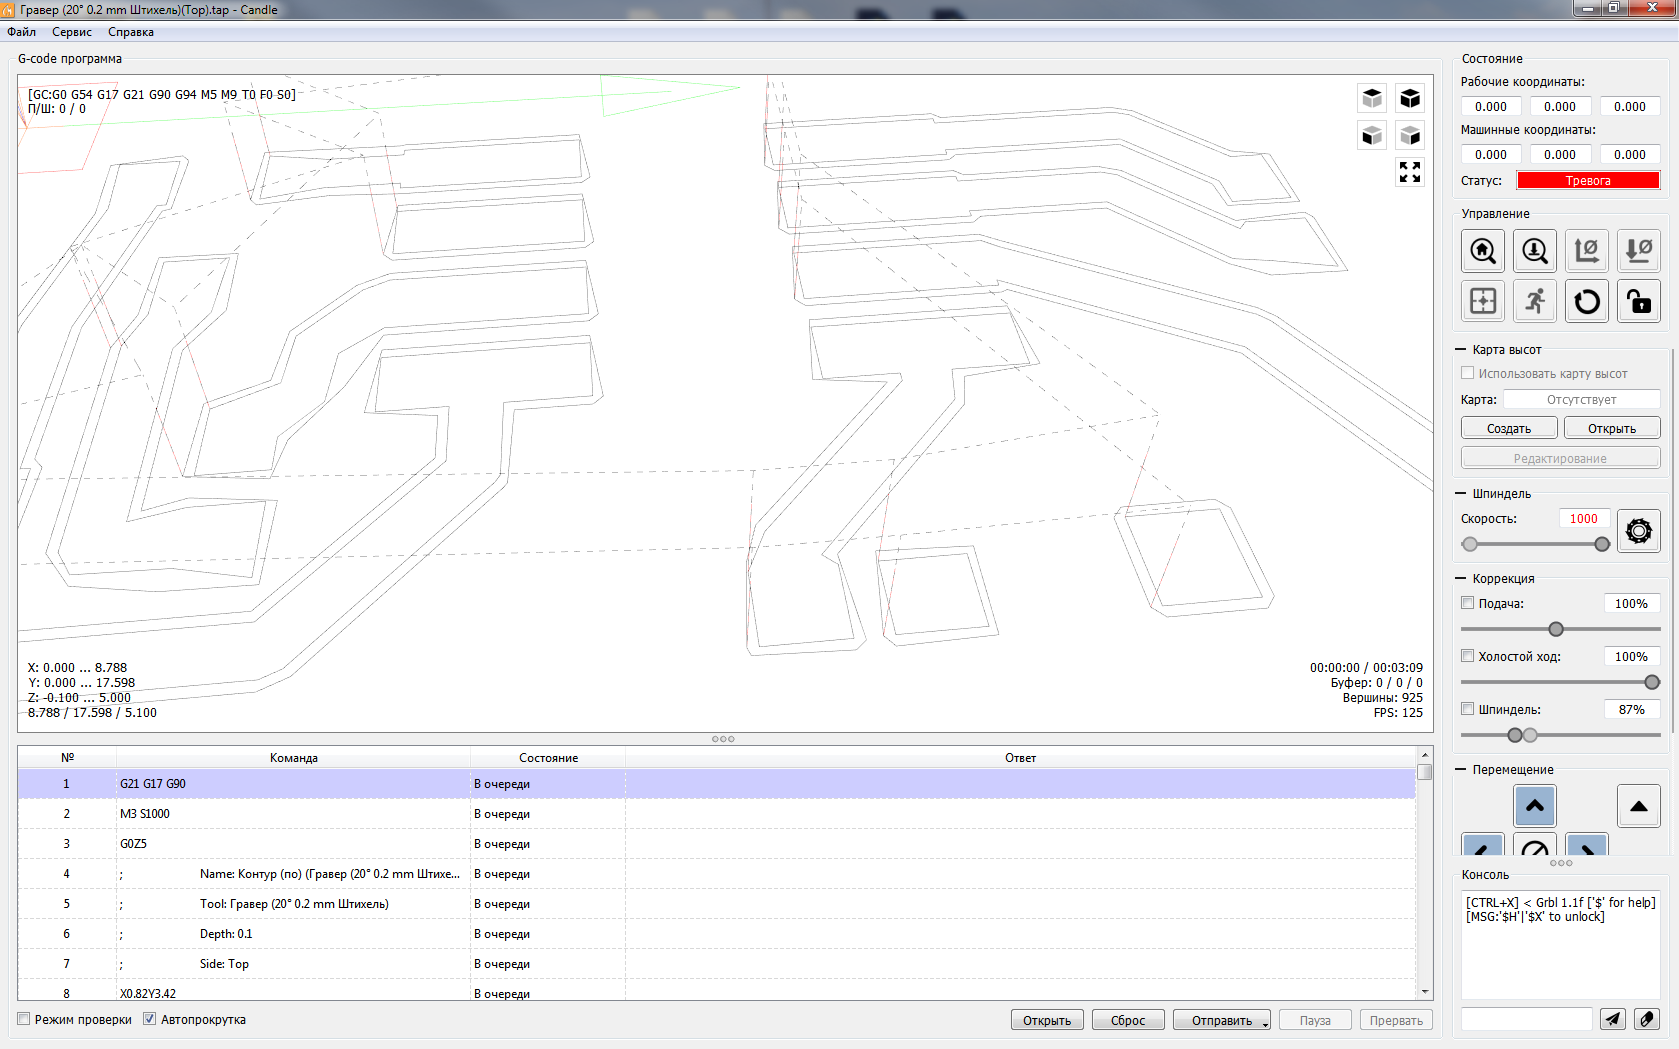
Task: Click the G-code table scrollbar up arrow
Action: tap(1425, 755)
